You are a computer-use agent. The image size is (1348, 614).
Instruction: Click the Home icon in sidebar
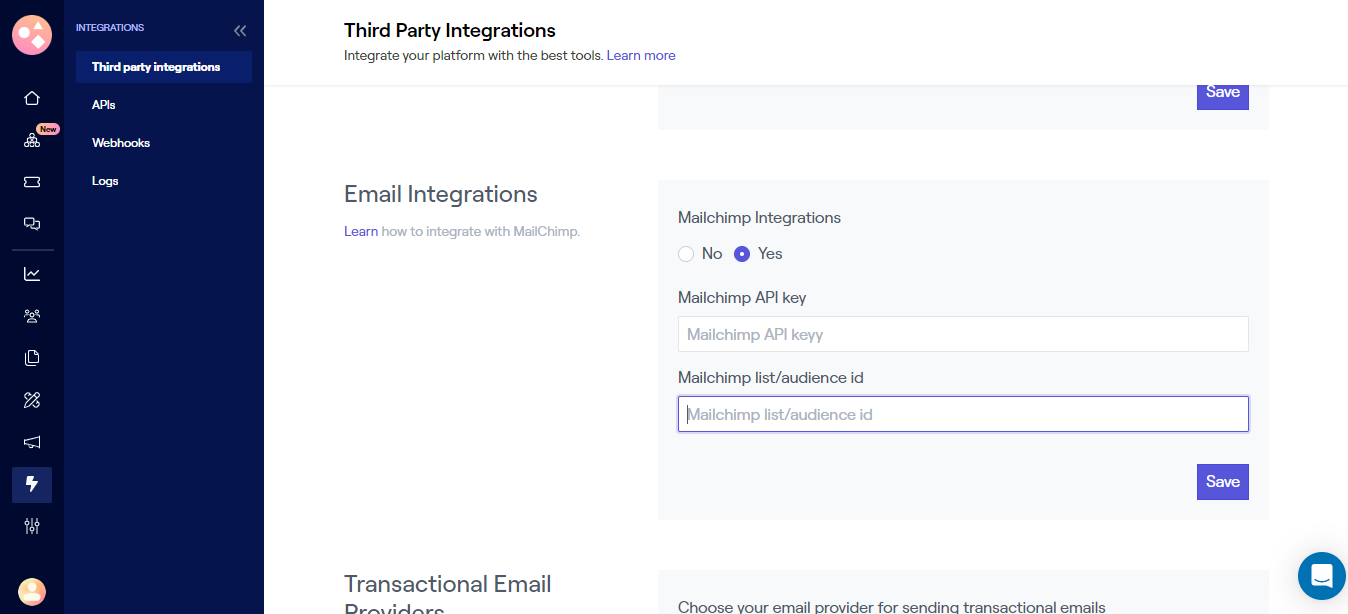click(32, 98)
